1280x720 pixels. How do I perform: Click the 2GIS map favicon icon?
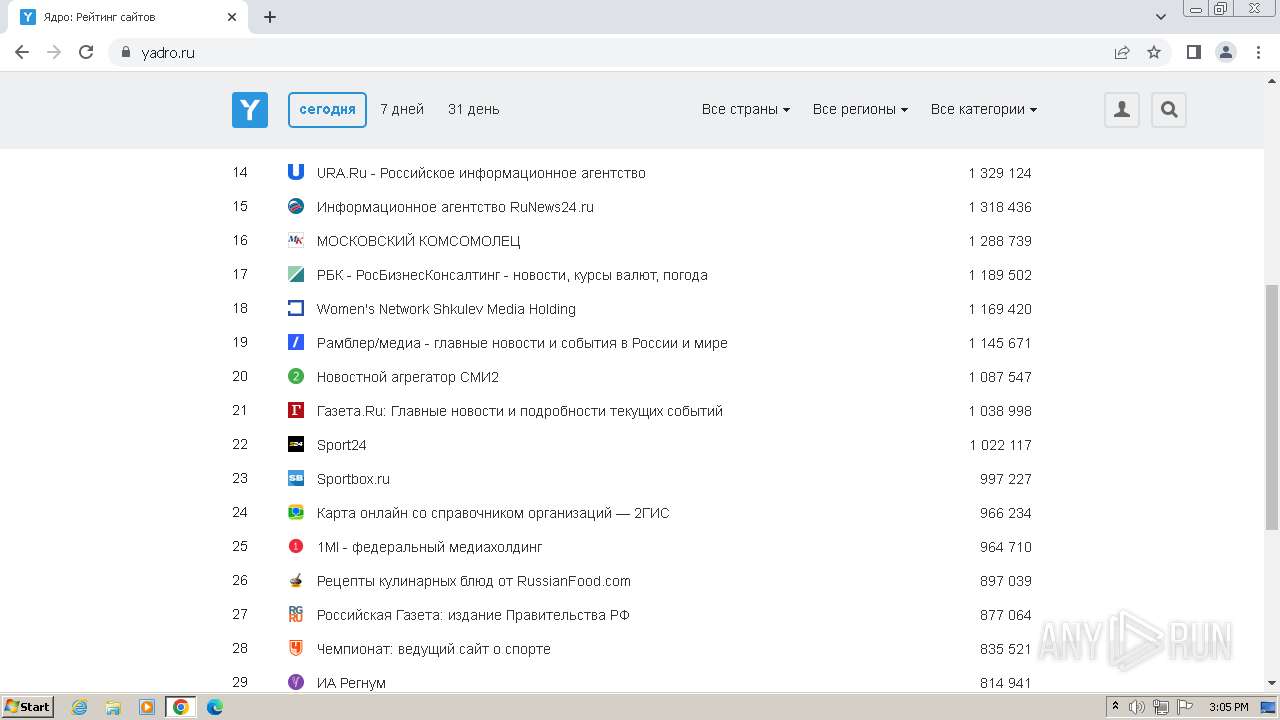click(x=296, y=512)
